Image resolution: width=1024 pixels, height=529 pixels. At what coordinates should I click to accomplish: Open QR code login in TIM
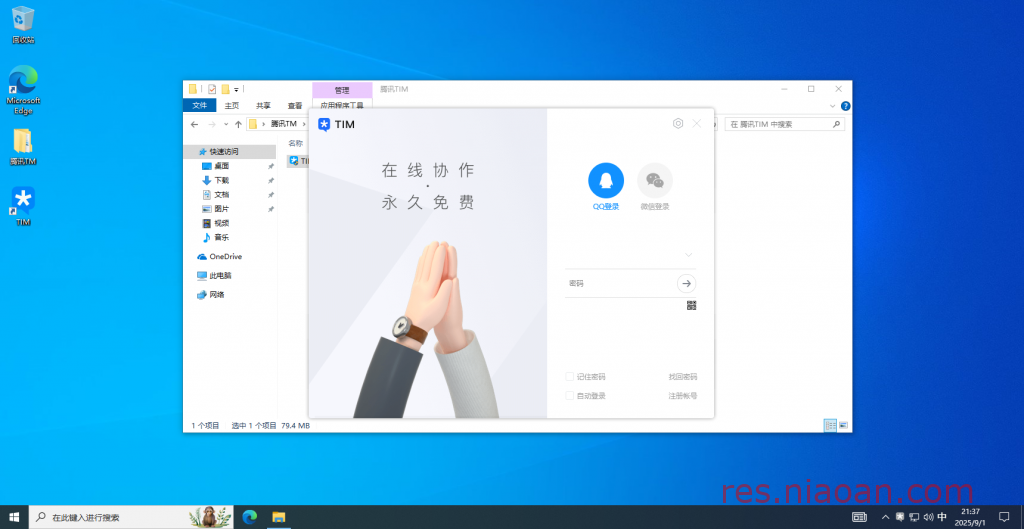[x=692, y=305]
